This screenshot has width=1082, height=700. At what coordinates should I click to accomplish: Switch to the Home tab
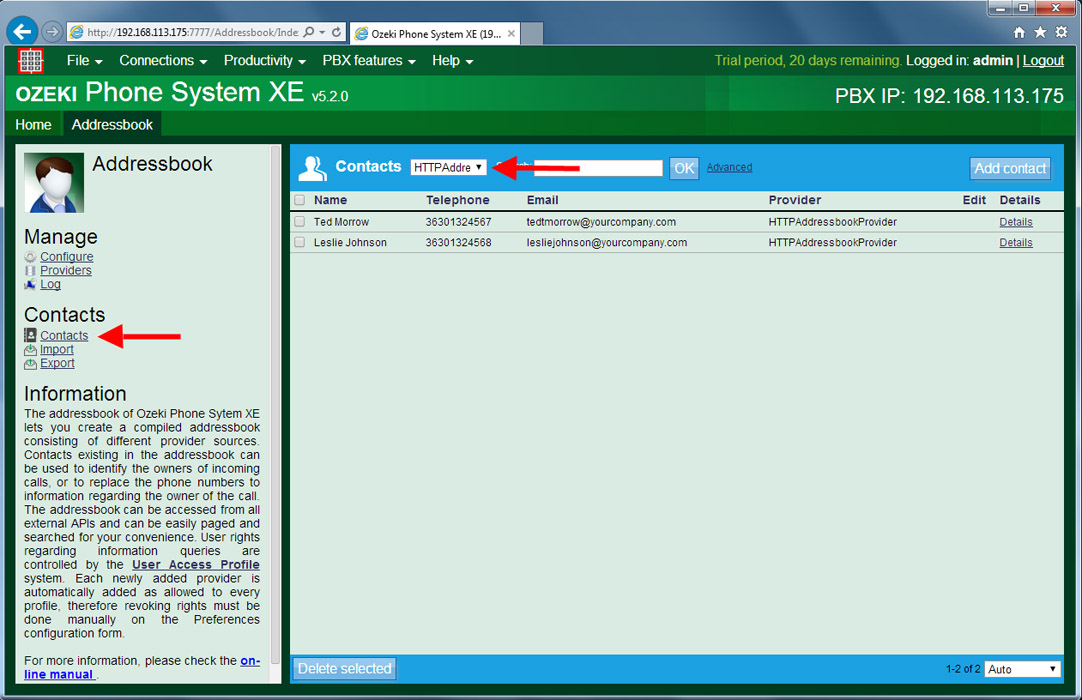[33, 125]
